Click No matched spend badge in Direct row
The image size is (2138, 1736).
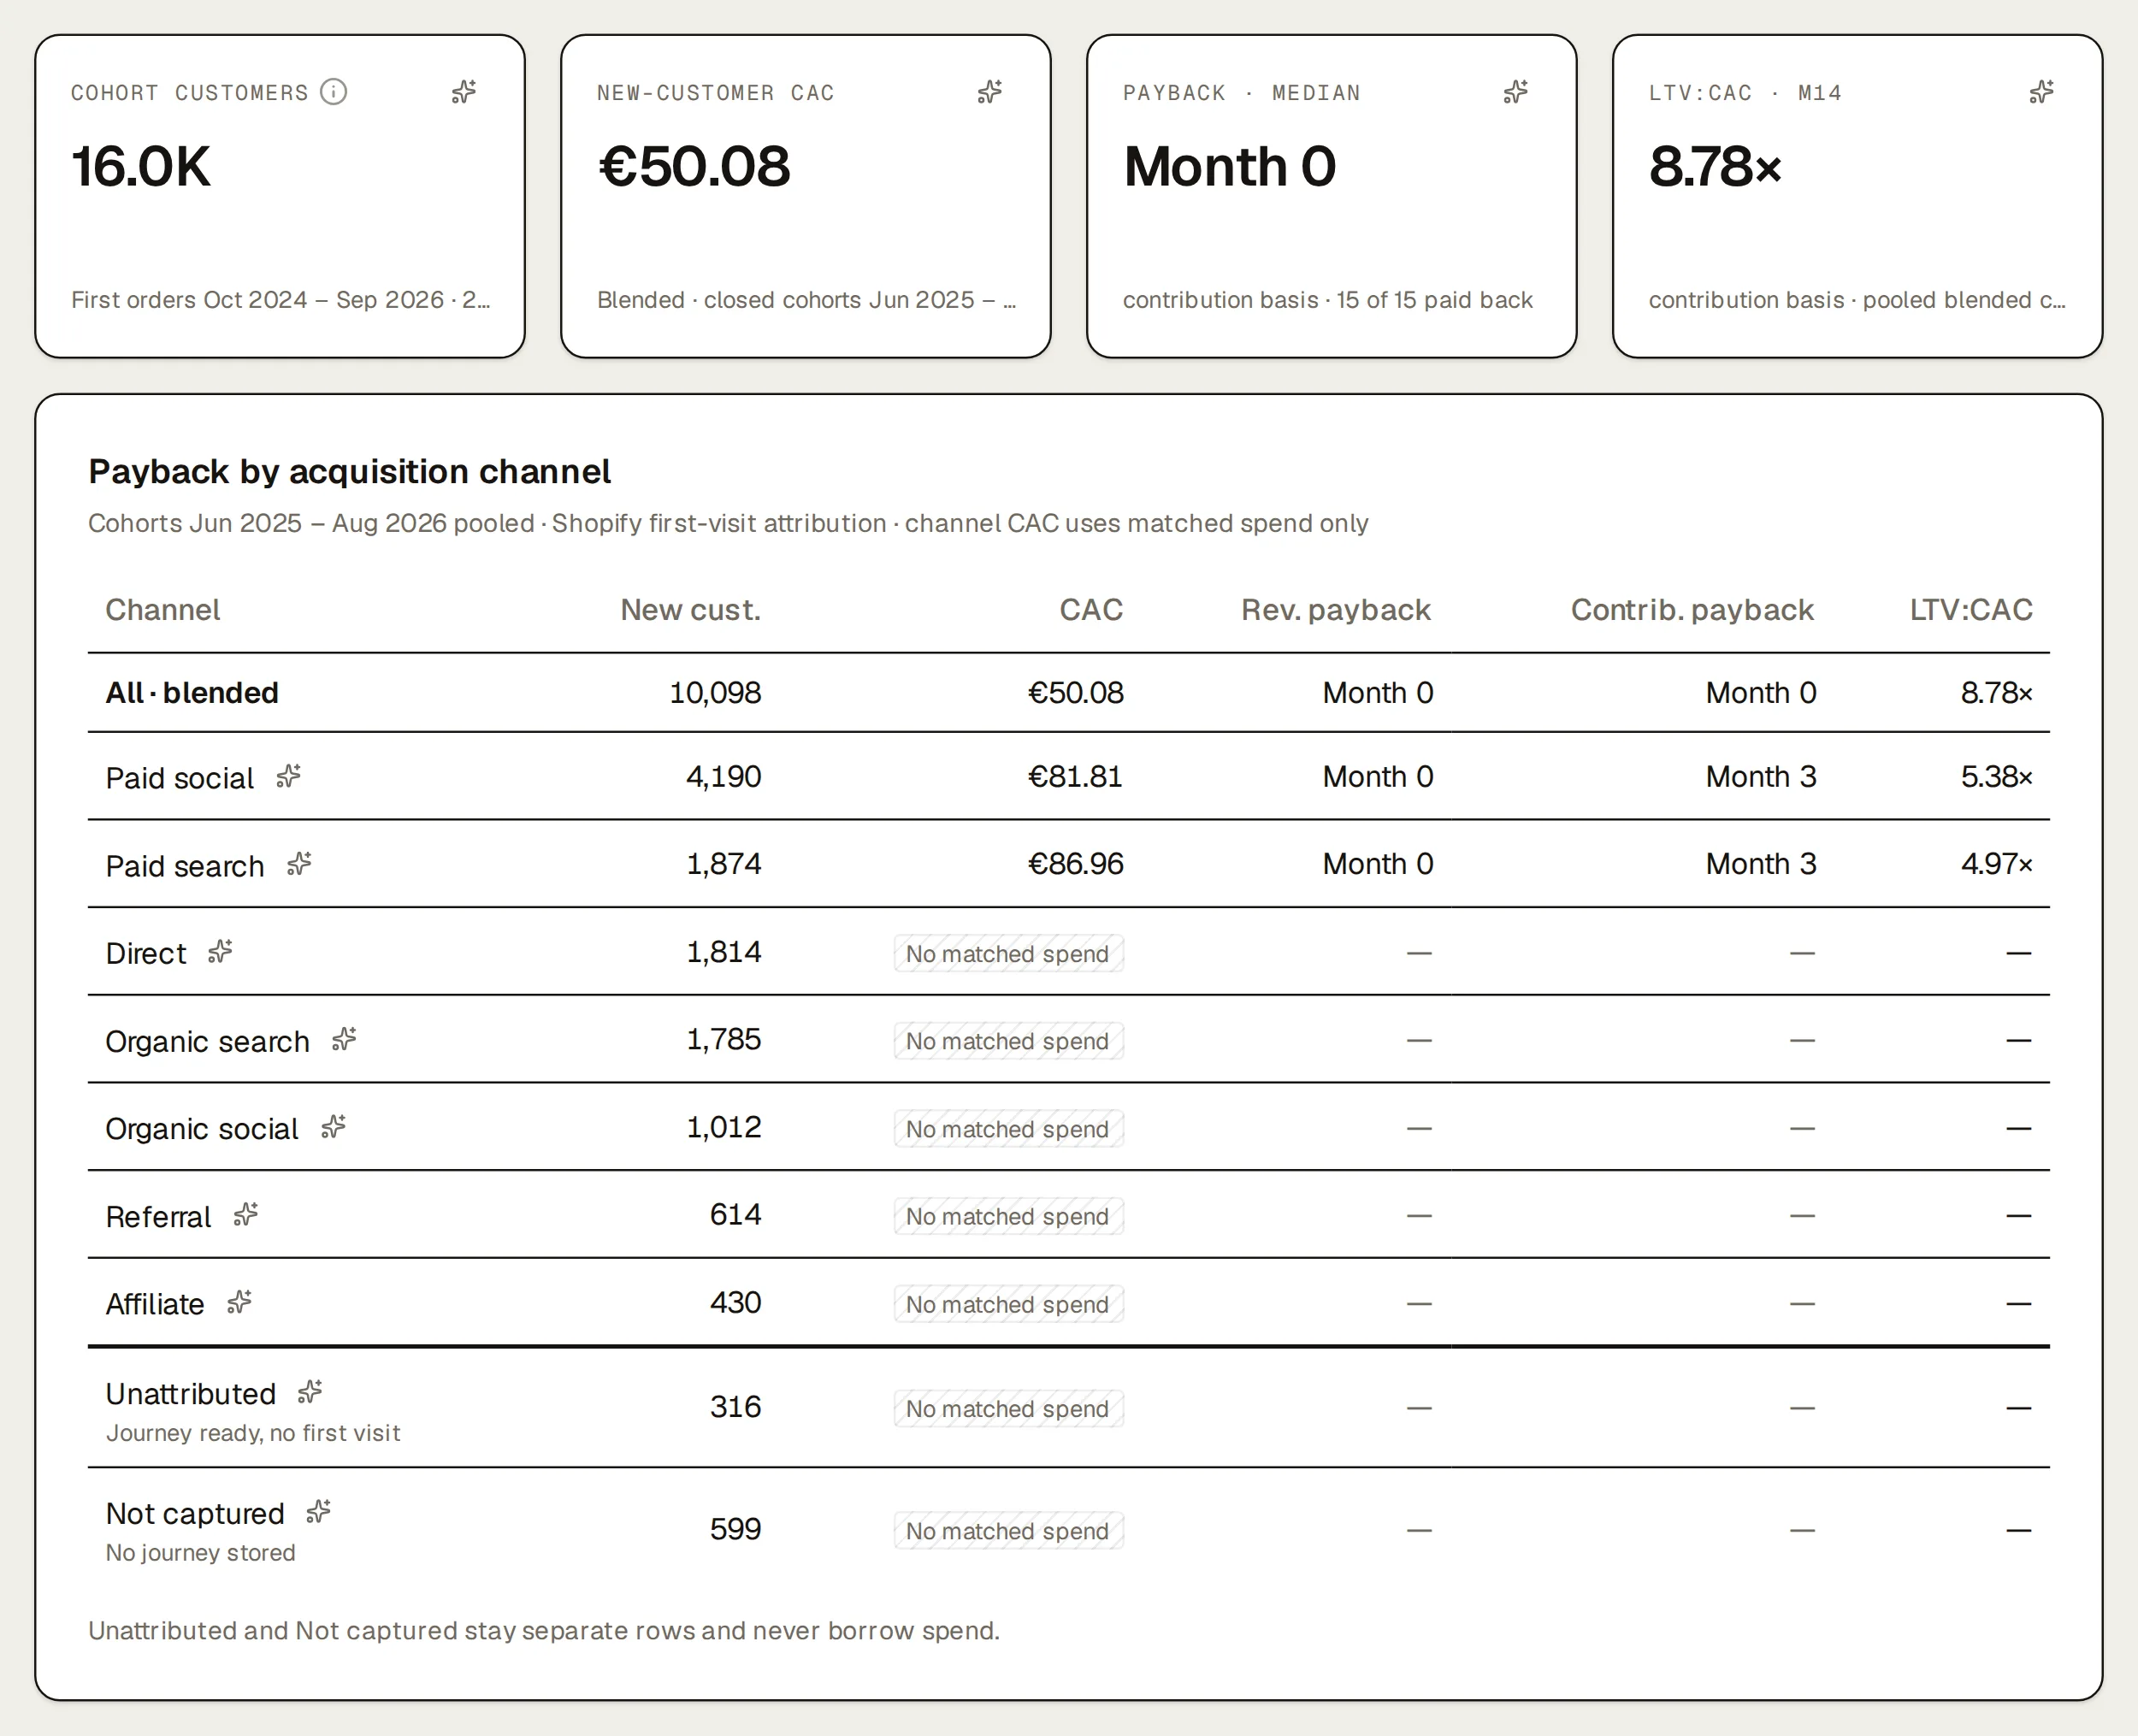[1008, 954]
